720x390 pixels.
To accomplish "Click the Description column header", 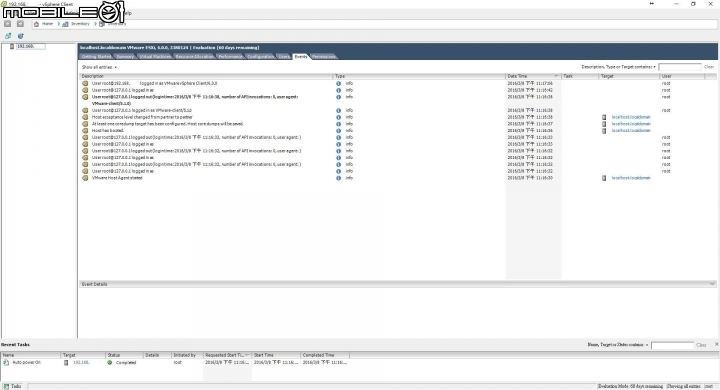I will click(x=206, y=76).
